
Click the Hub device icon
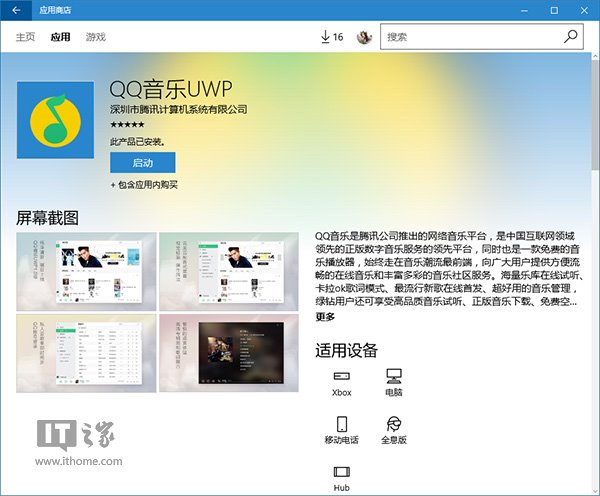click(x=341, y=478)
